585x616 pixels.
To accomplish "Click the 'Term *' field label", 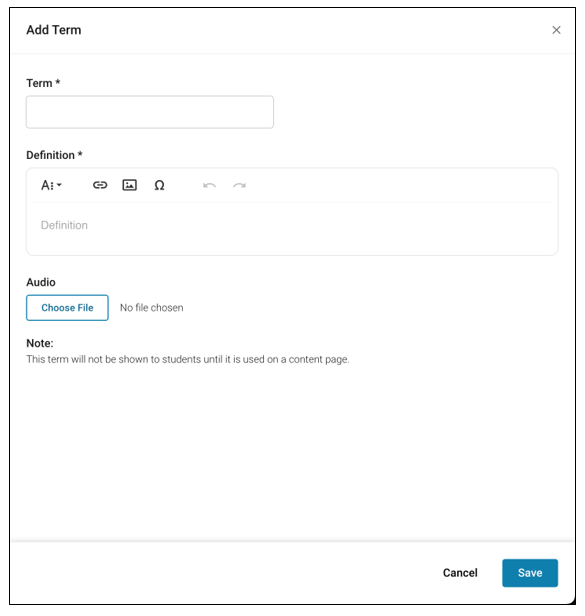I will pyautogui.click(x=43, y=83).
